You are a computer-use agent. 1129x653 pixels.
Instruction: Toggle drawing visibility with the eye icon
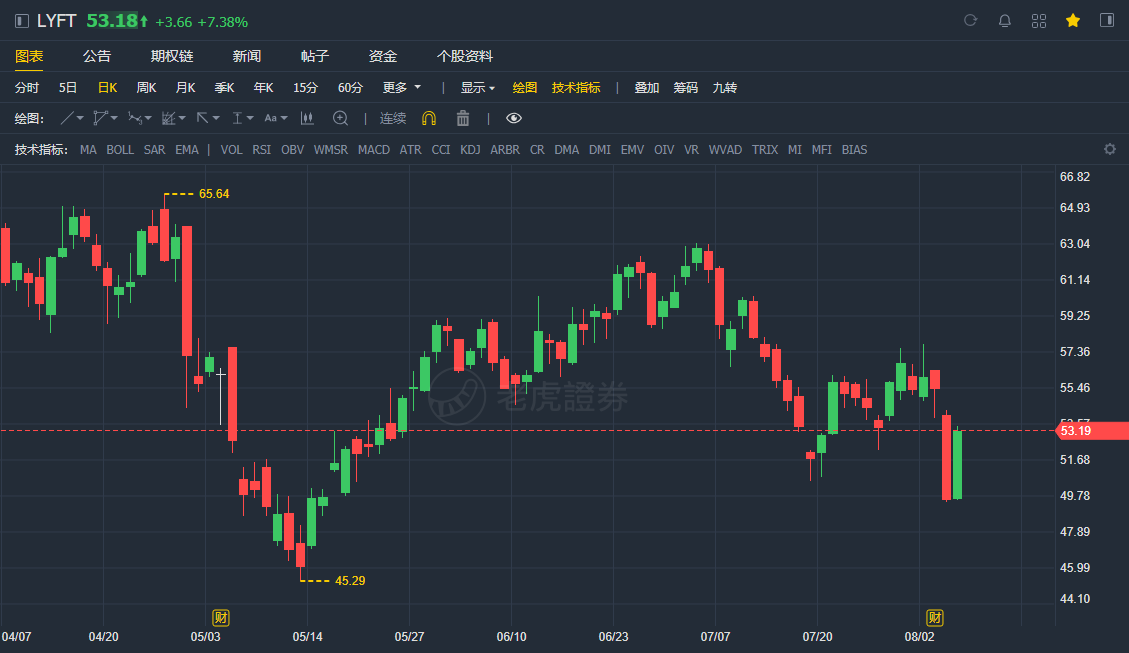513,118
